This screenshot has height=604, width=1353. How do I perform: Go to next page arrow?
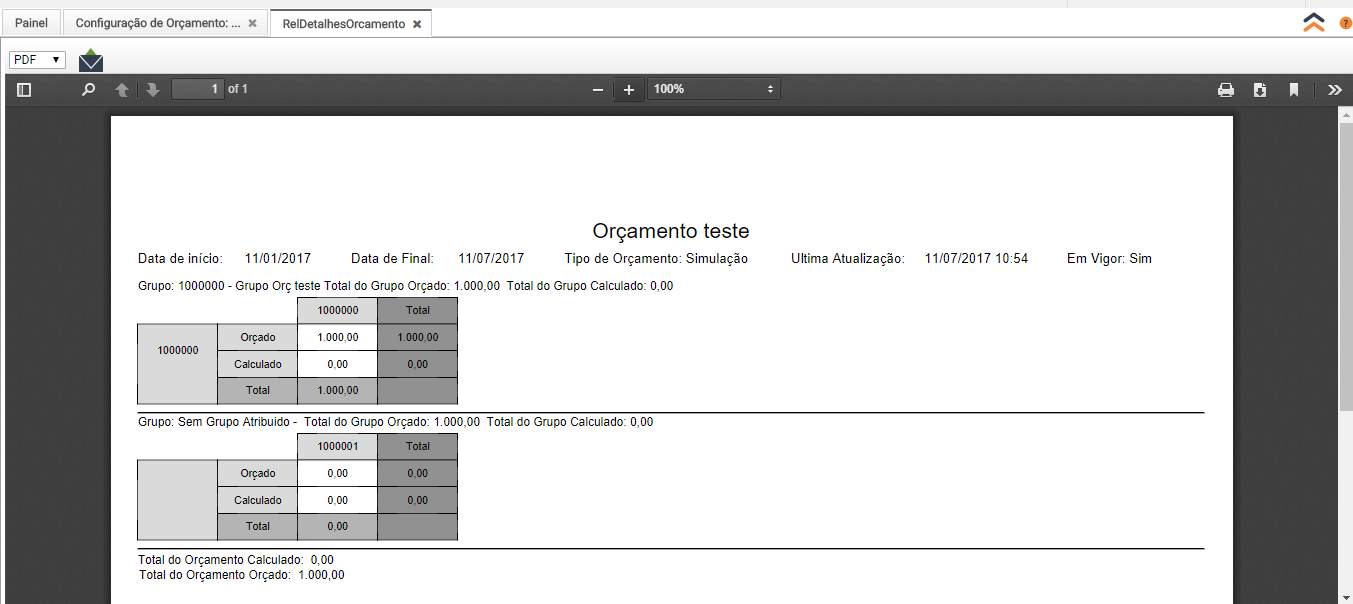pyautogui.click(x=153, y=90)
